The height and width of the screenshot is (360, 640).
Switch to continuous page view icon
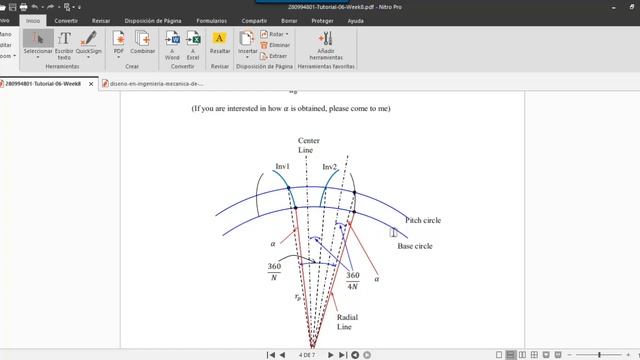(510, 355)
